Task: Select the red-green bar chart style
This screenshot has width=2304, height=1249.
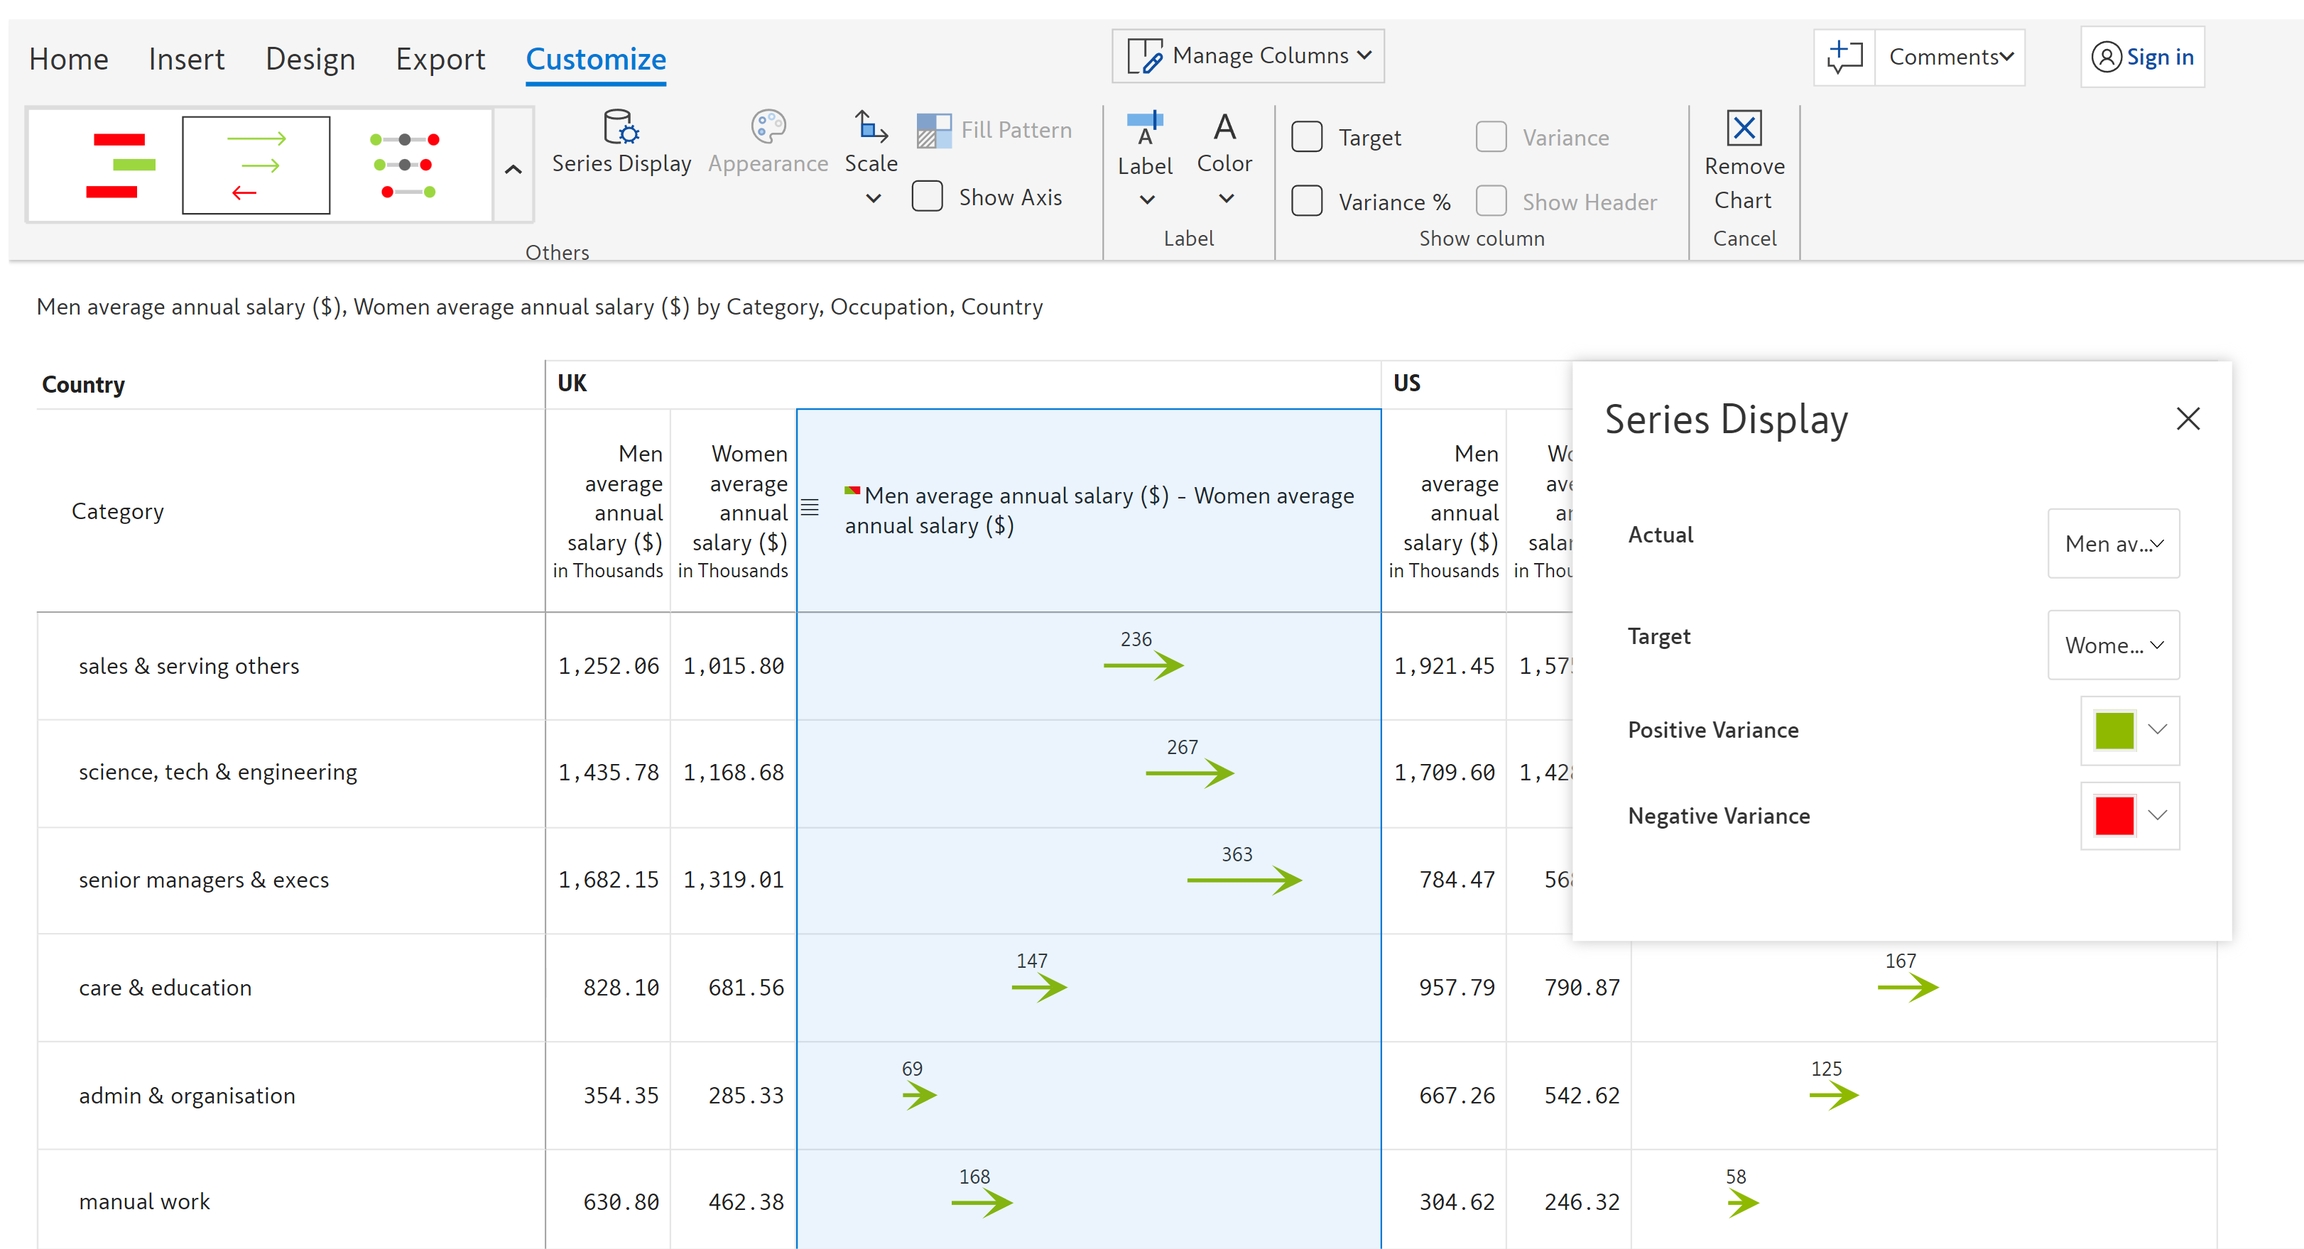Action: pos(119,165)
